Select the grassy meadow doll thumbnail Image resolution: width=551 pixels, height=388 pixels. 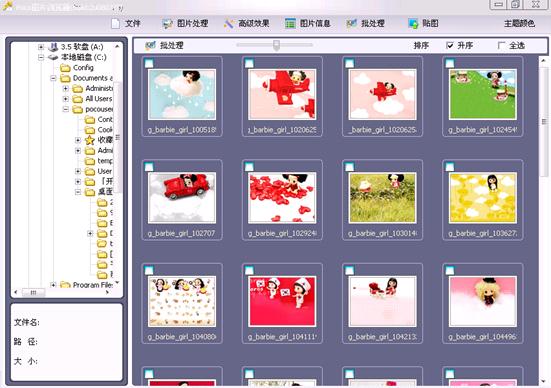click(x=382, y=198)
